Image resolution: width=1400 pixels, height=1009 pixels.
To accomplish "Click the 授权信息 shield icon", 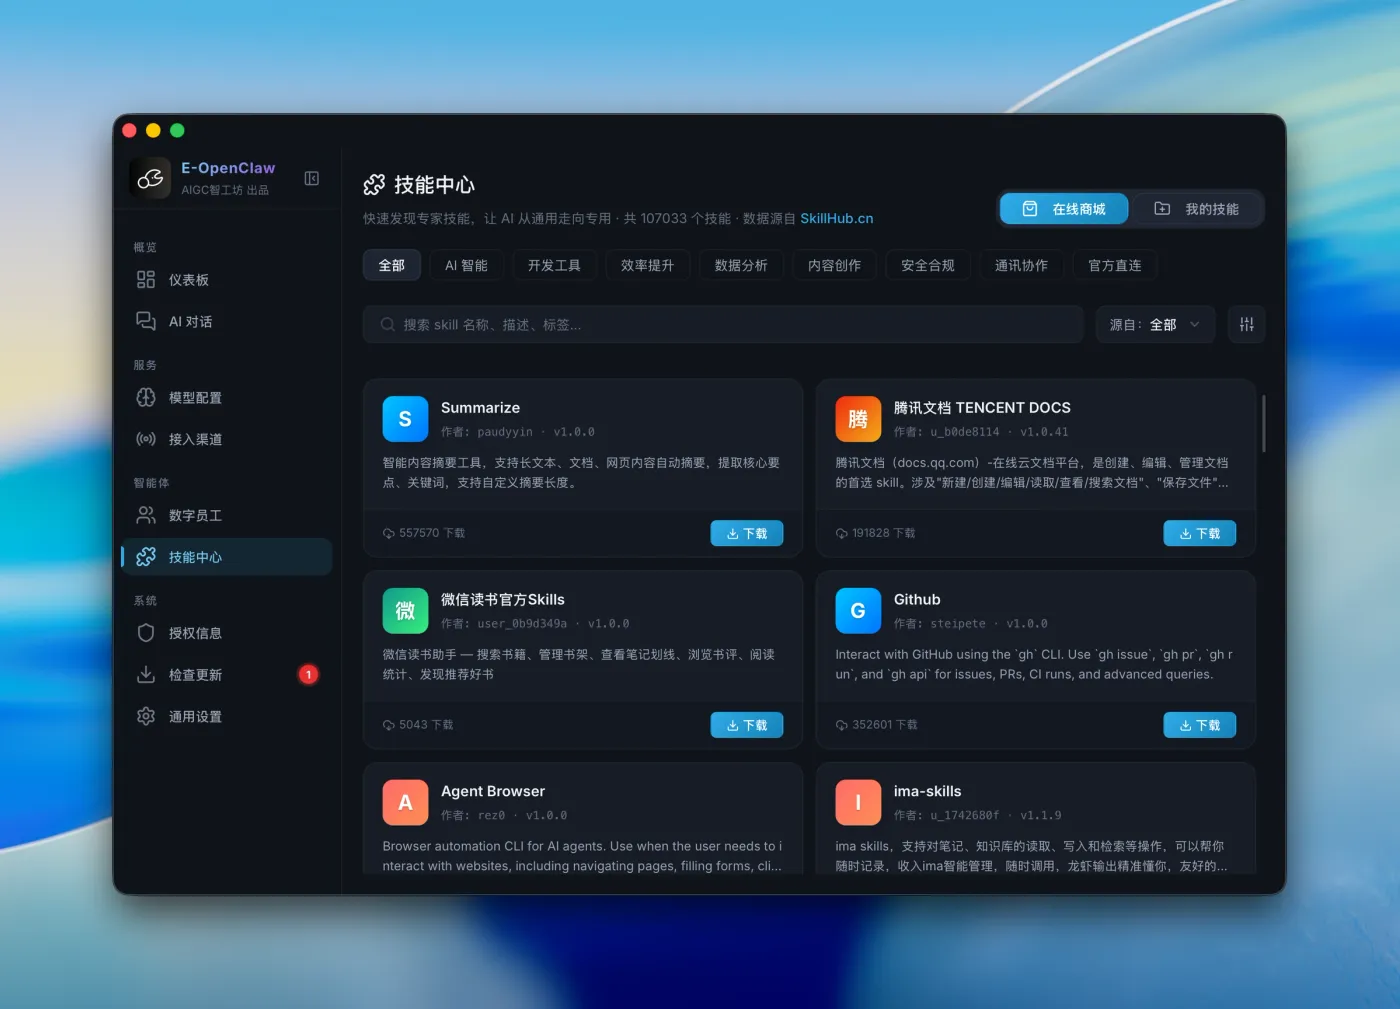I will click(x=146, y=633).
